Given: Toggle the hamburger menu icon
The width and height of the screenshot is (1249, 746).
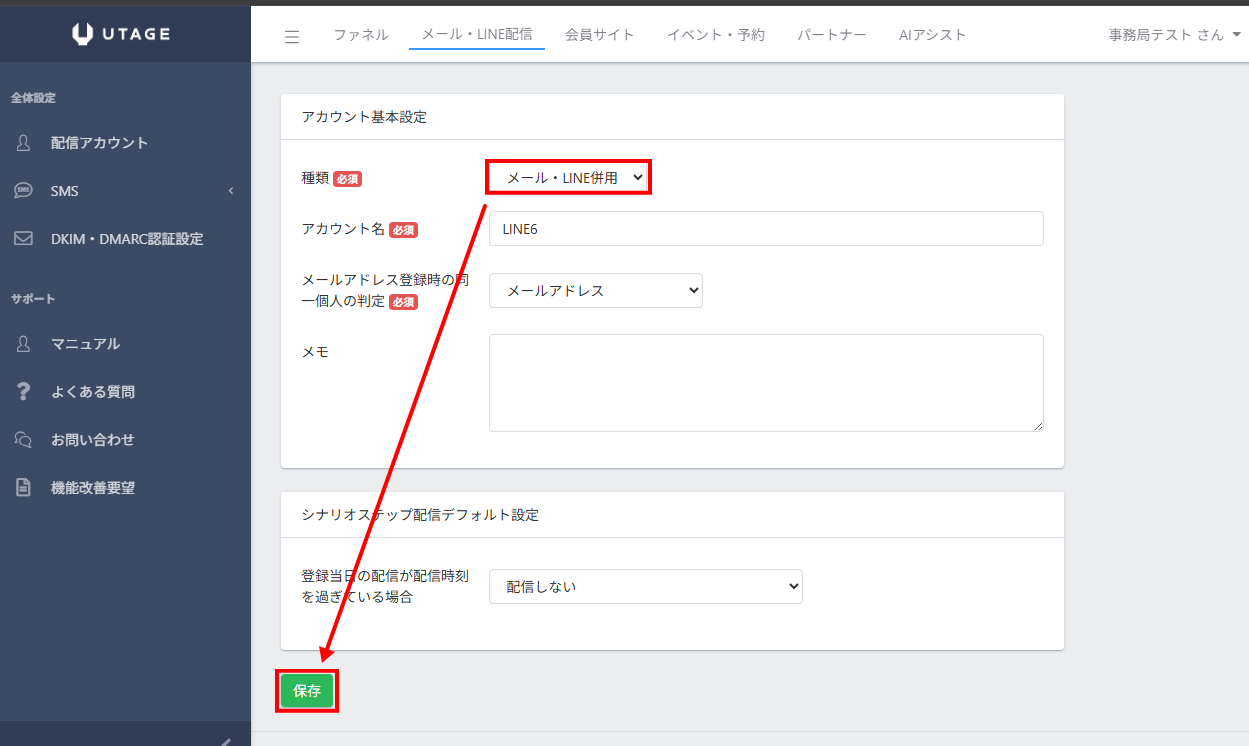Looking at the screenshot, I should [x=292, y=36].
